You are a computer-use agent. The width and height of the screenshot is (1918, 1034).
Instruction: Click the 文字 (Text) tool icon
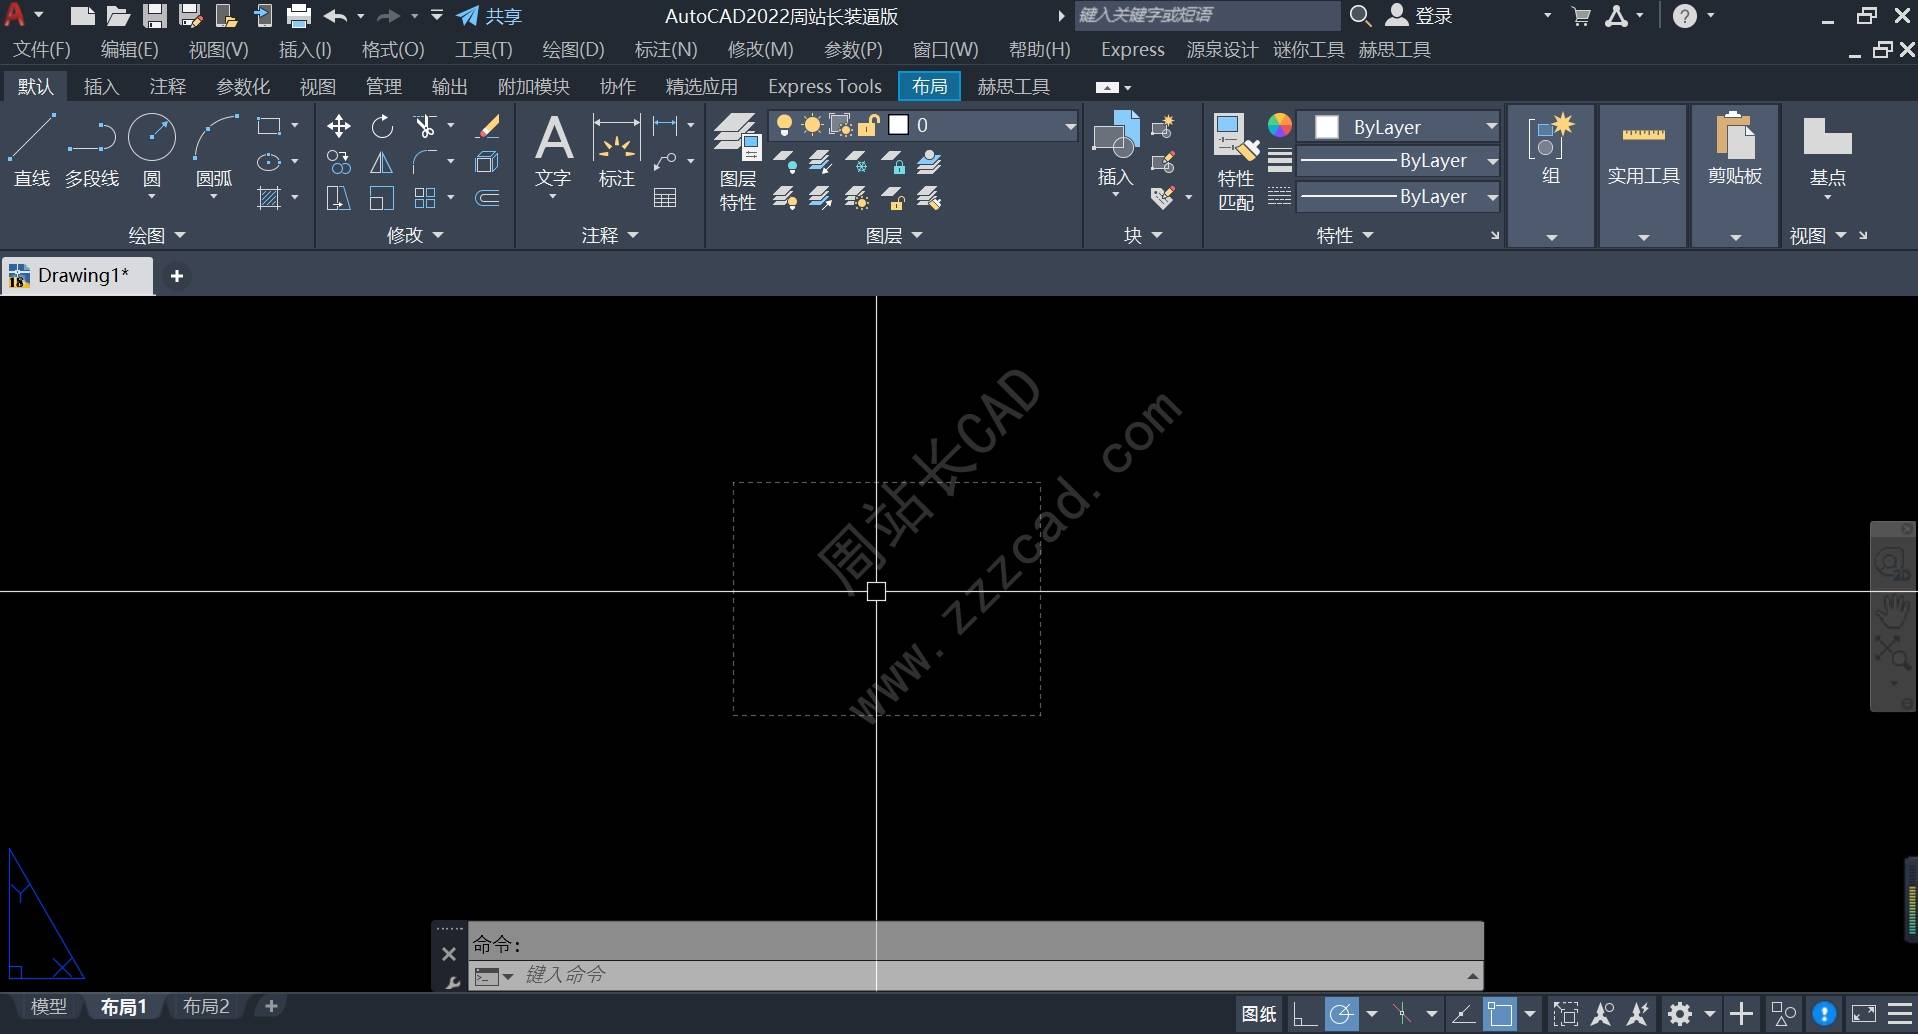(x=553, y=150)
